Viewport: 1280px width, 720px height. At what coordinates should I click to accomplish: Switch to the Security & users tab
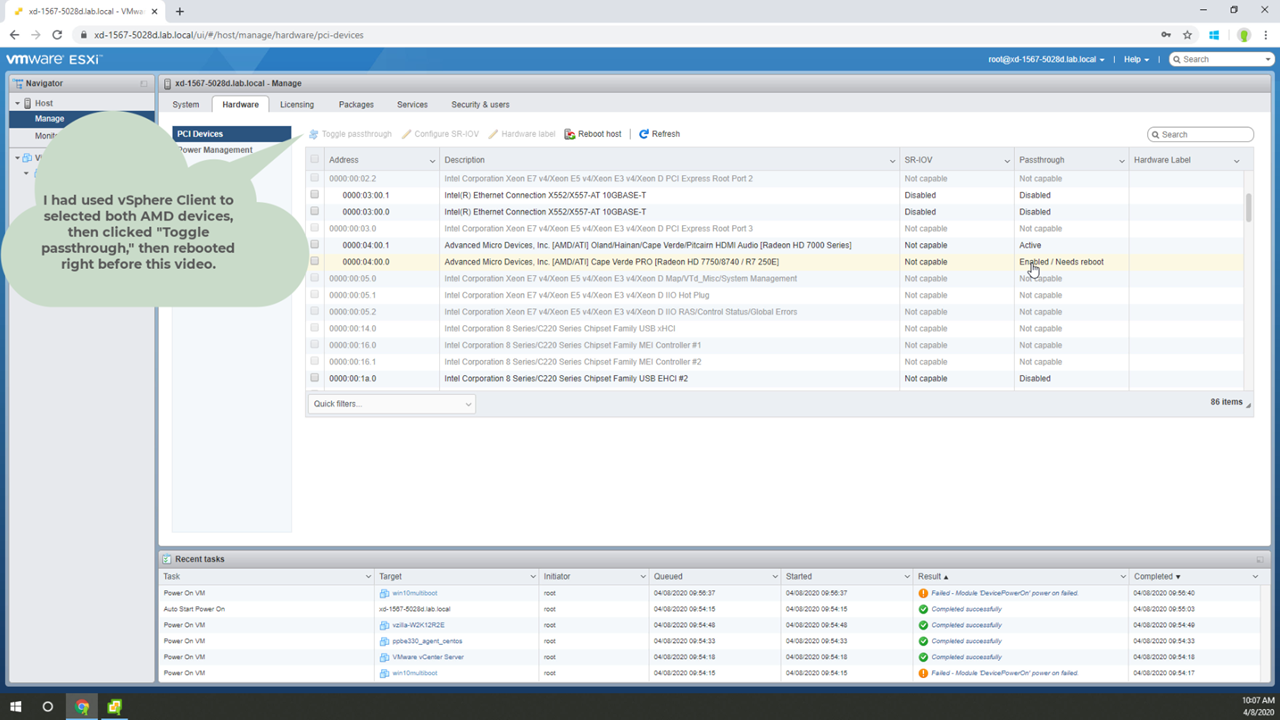click(480, 104)
